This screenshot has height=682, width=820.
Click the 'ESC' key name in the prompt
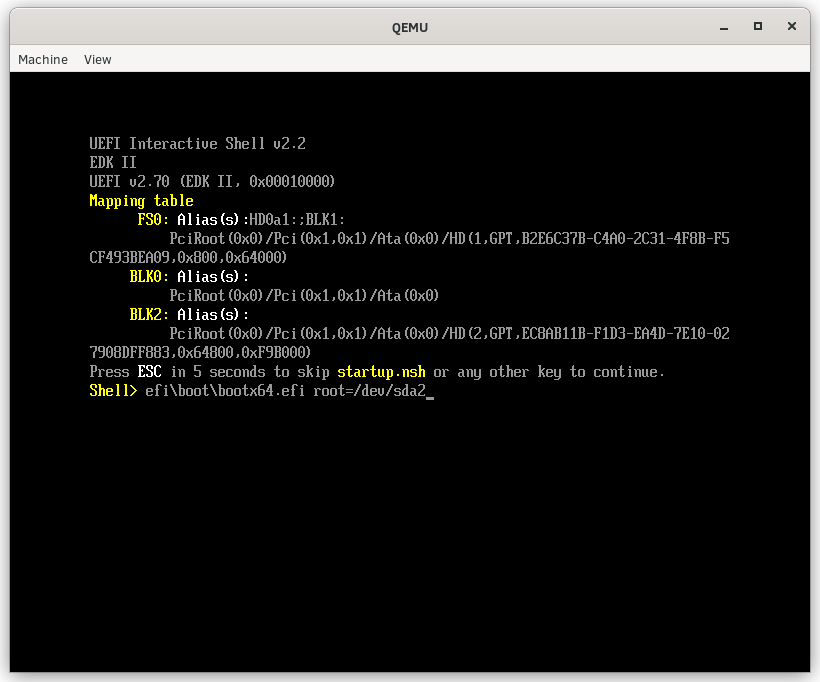point(150,371)
